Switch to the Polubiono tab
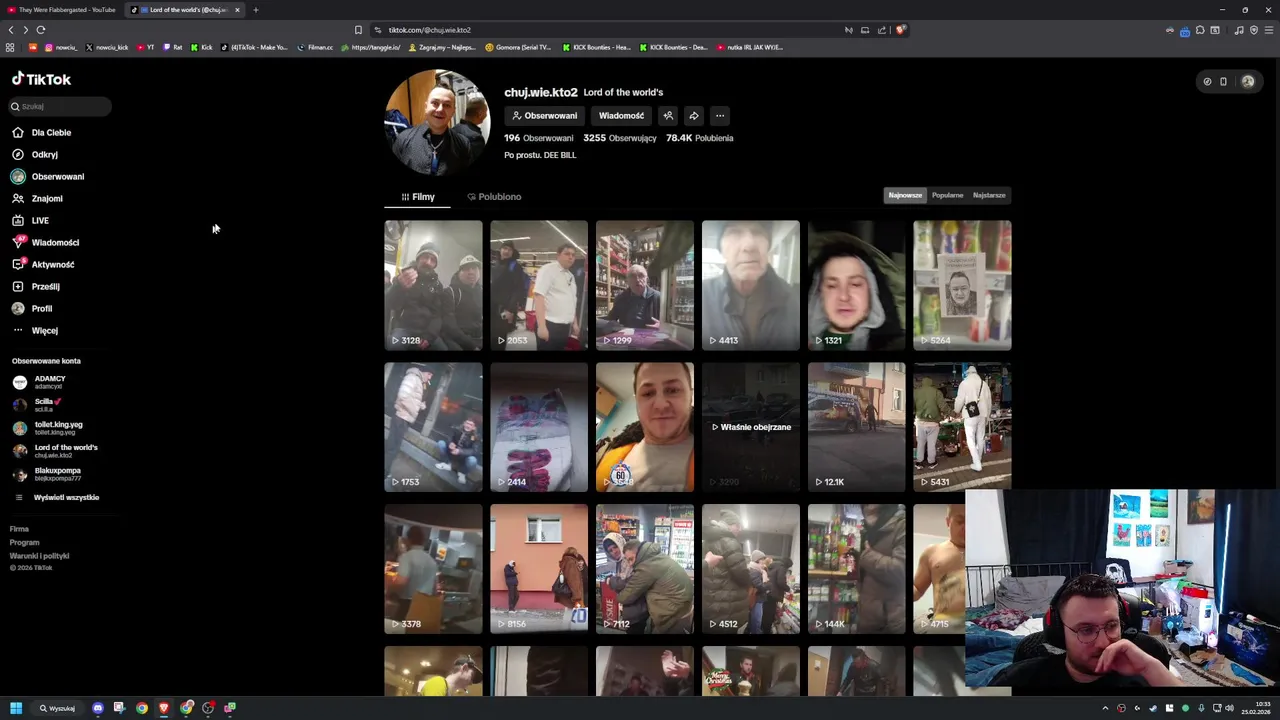 [494, 197]
